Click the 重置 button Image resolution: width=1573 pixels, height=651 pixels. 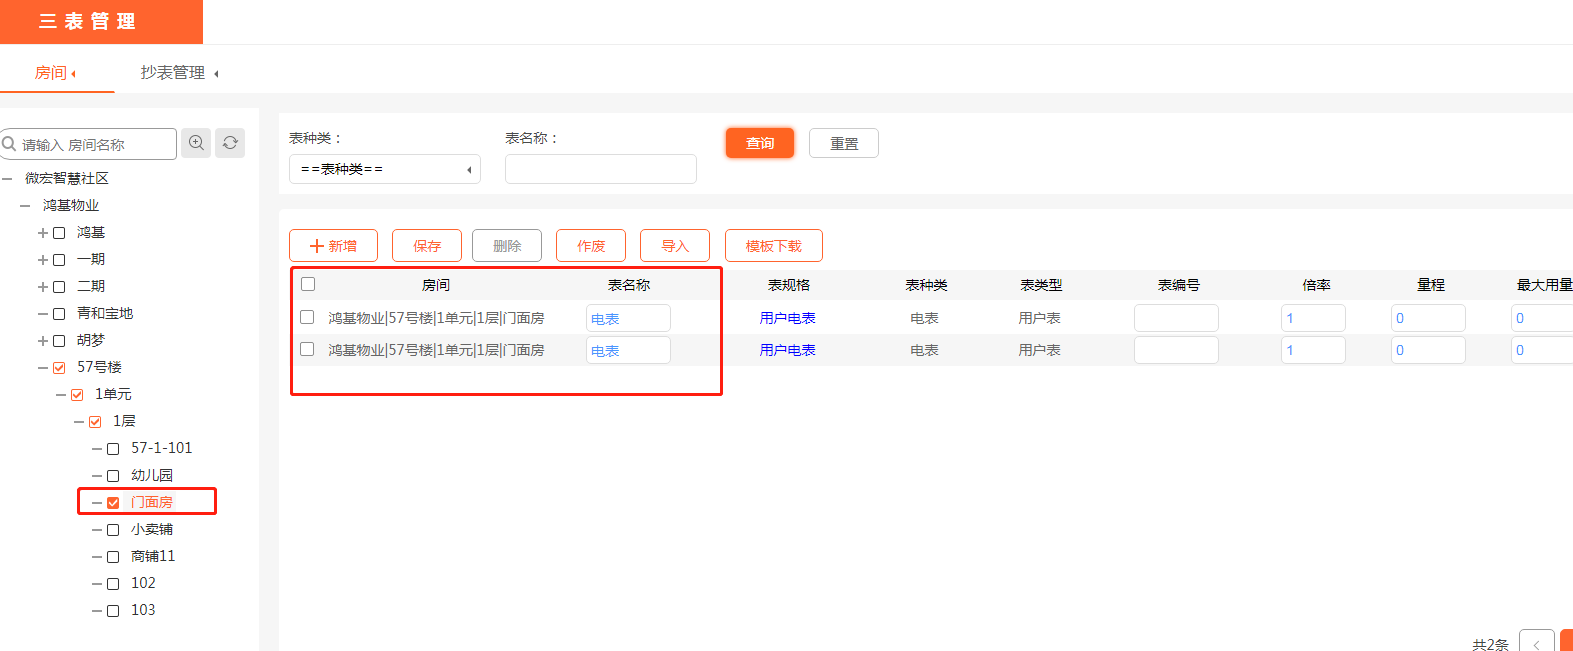point(843,143)
